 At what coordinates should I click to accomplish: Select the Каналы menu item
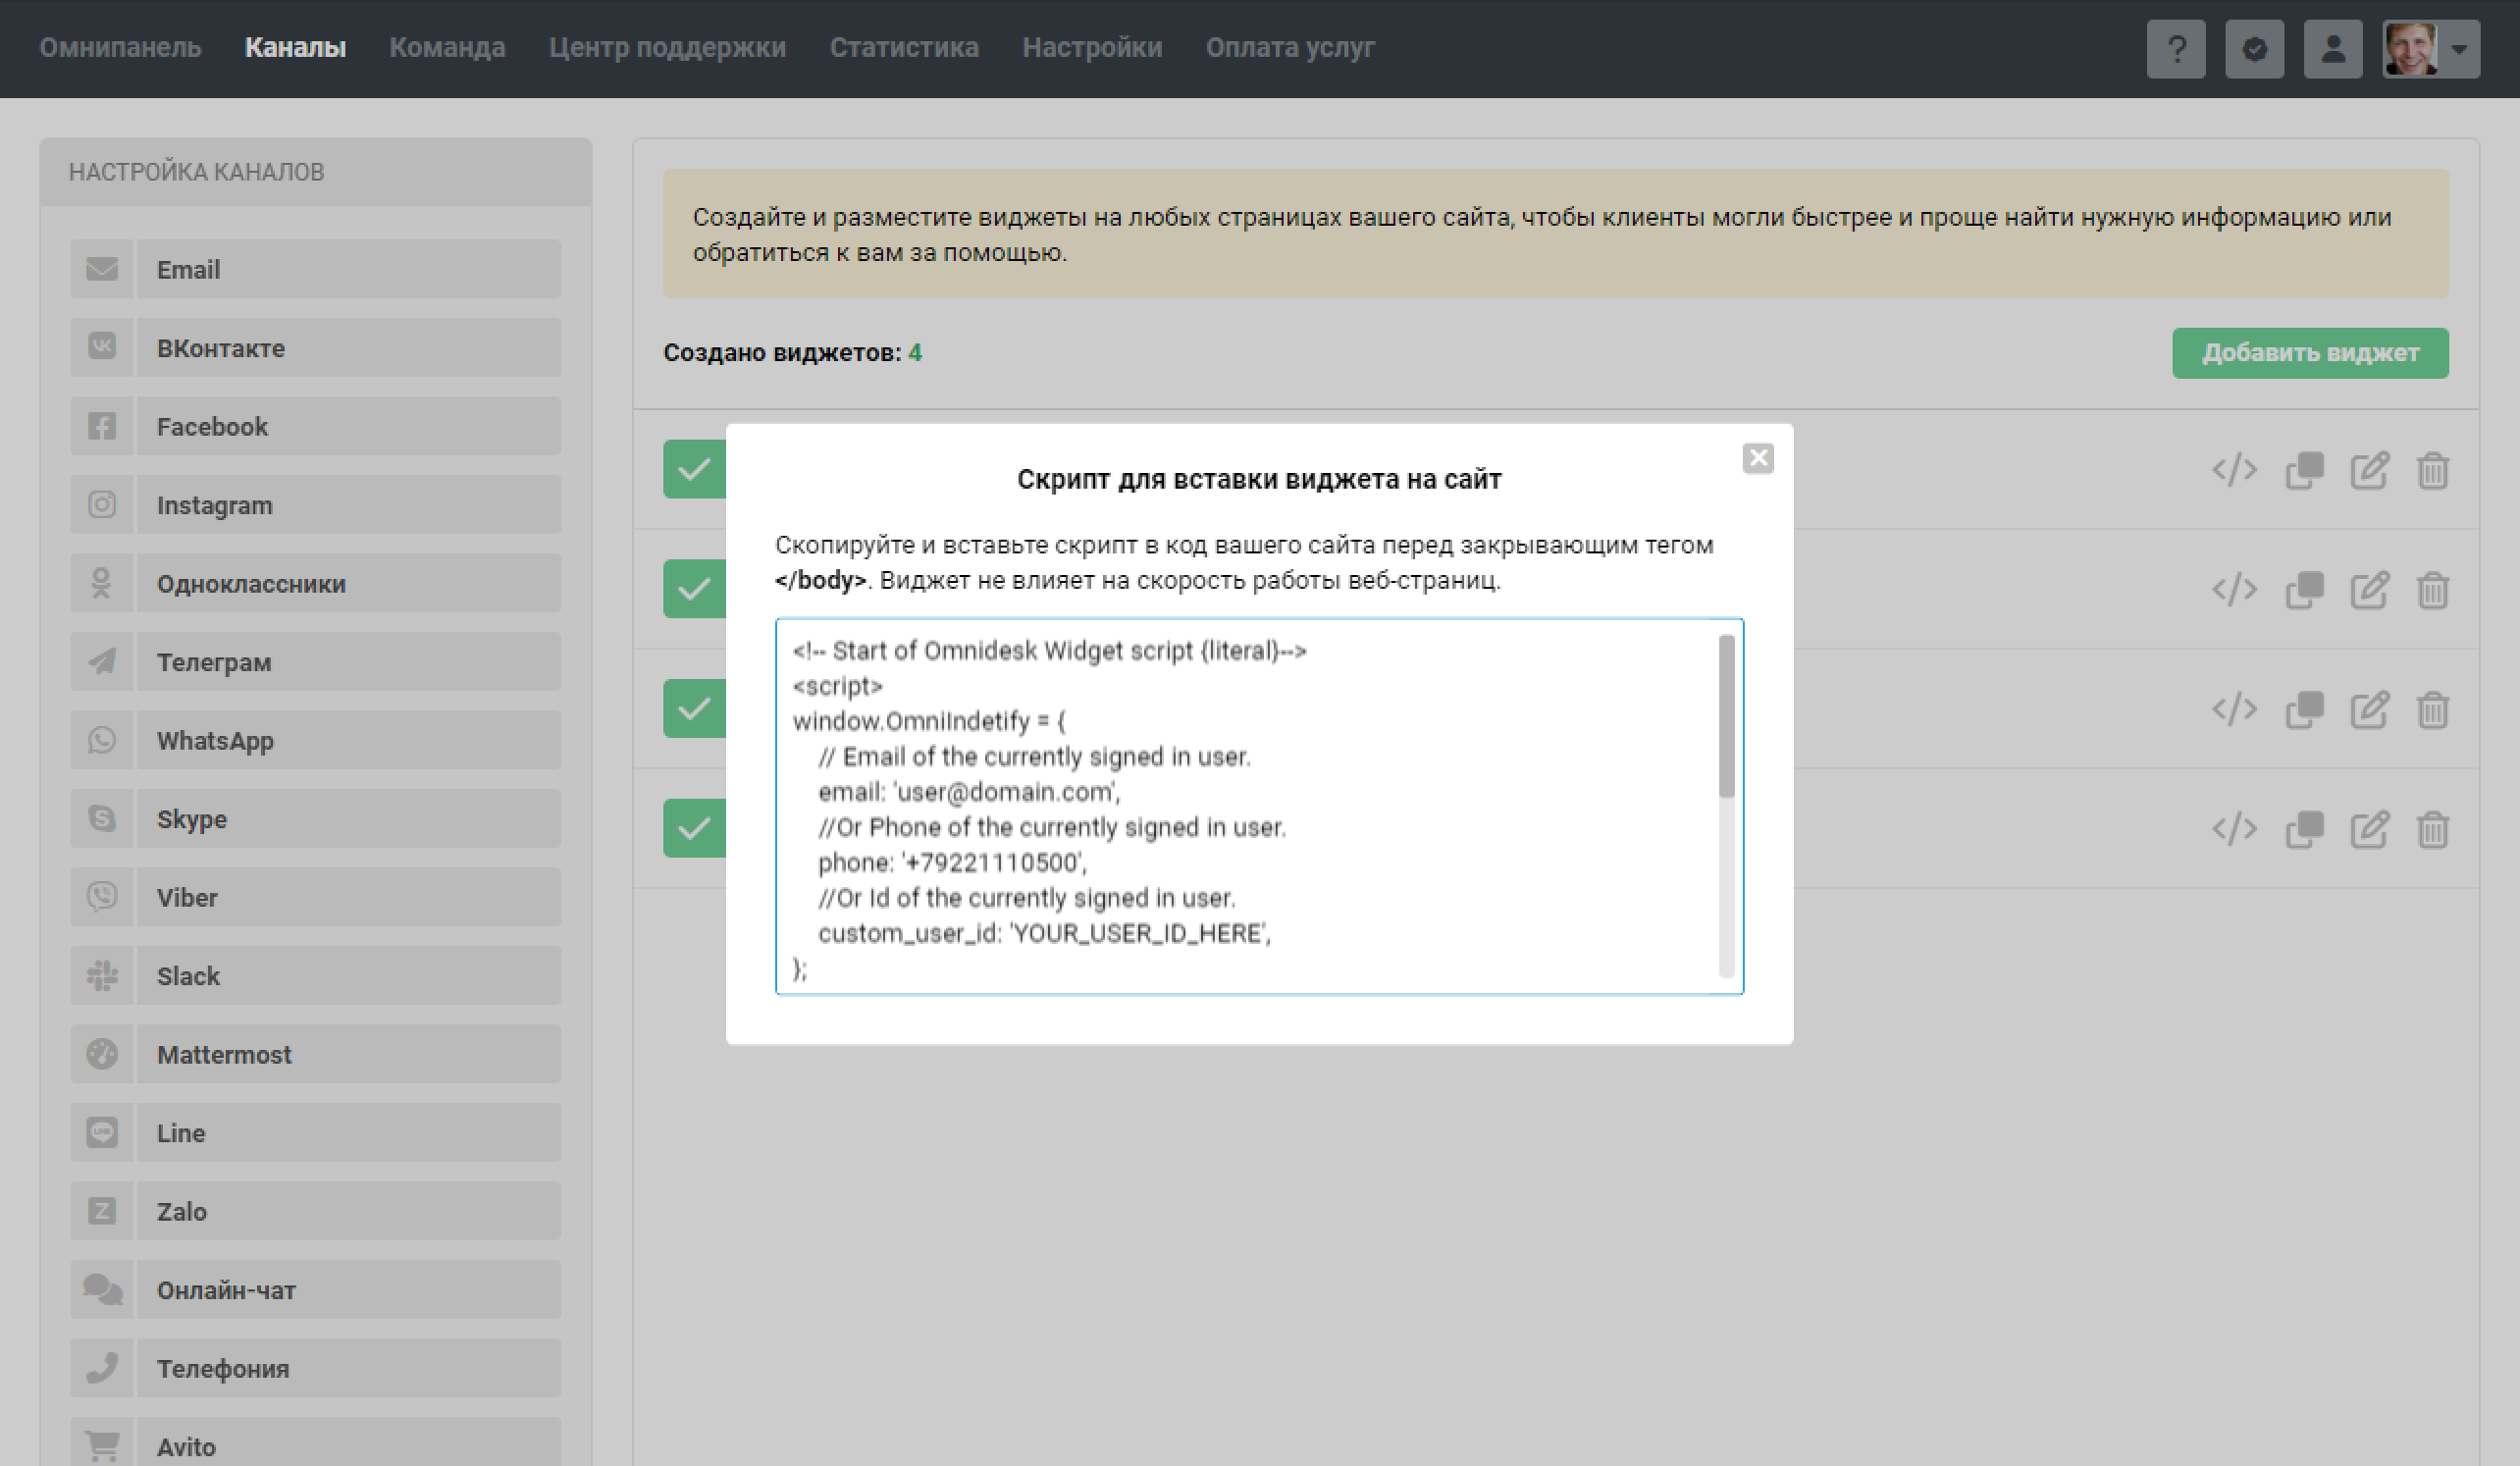(295, 47)
